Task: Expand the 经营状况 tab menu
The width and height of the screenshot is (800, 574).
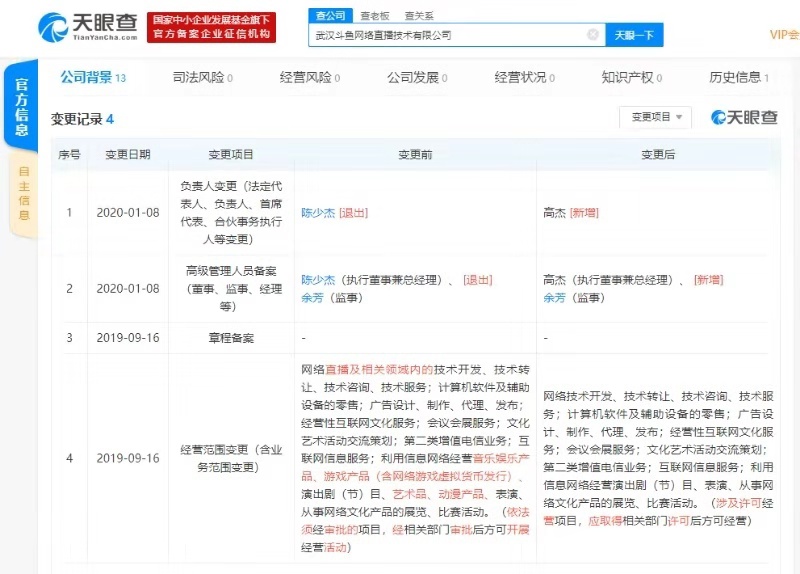Action: click(x=525, y=77)
